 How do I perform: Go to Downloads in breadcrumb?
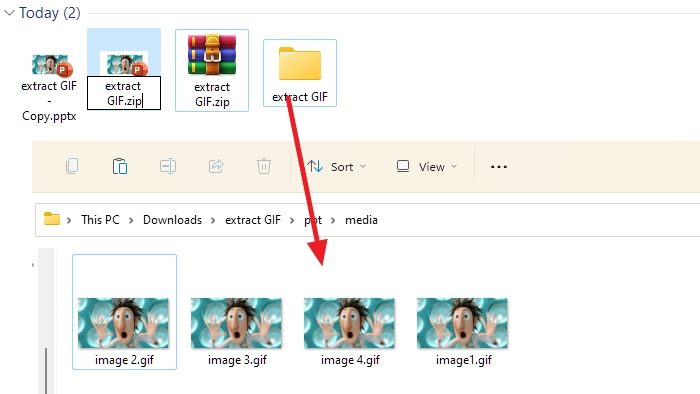coord(172,220)
